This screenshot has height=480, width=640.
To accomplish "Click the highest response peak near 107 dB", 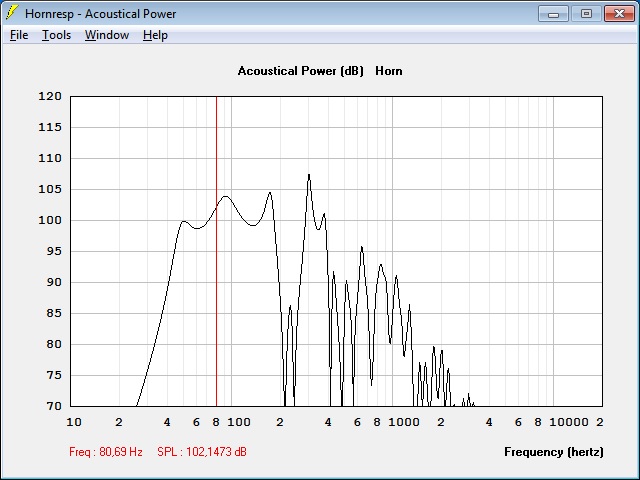I will [x=309, y=175].
